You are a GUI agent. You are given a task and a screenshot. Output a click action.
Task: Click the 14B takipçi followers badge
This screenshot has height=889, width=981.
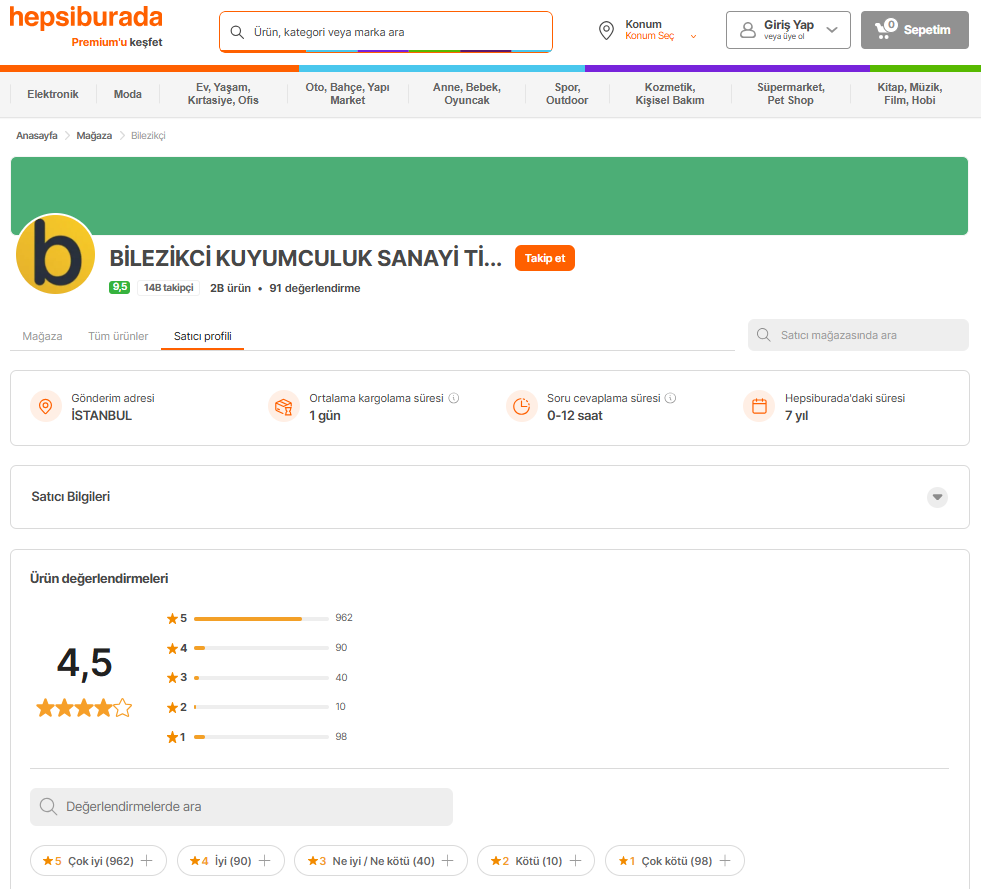point(168,287)
